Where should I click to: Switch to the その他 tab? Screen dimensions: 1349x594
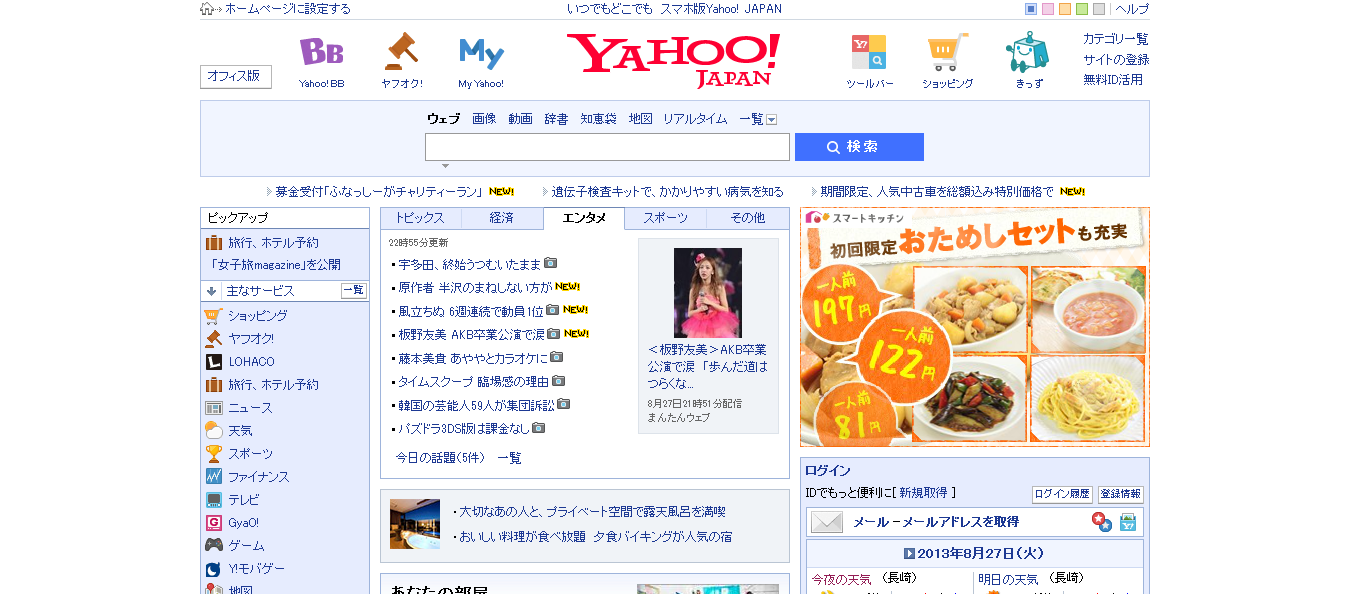click(747, 218)
